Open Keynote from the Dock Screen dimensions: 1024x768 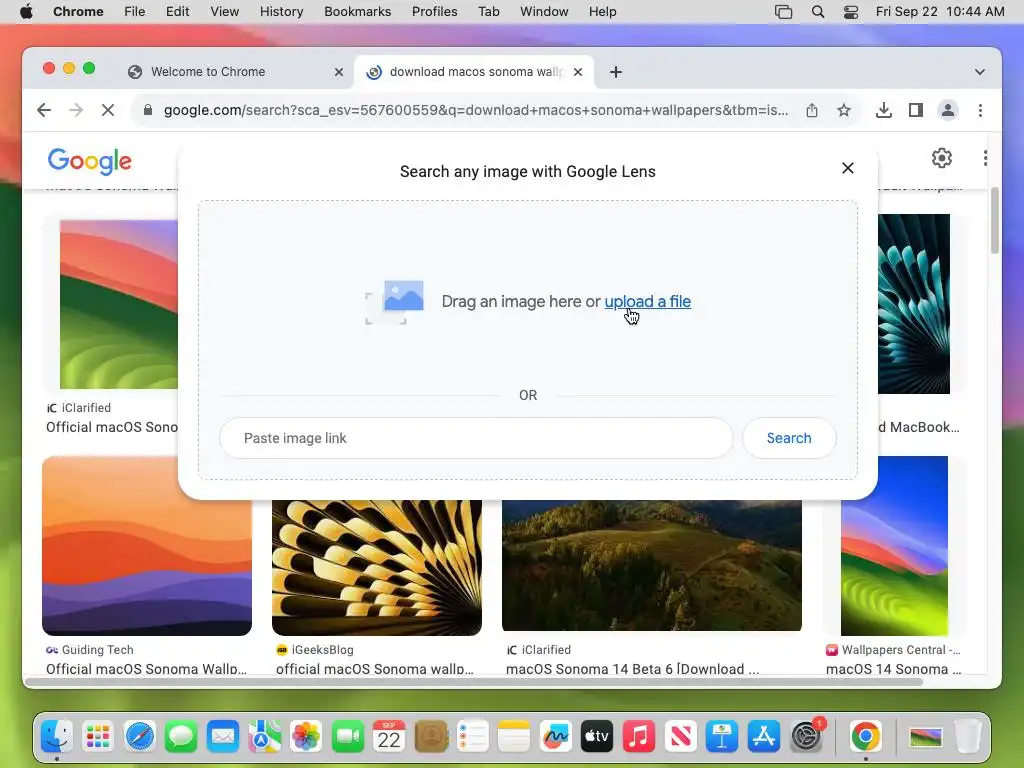point(722,737)
